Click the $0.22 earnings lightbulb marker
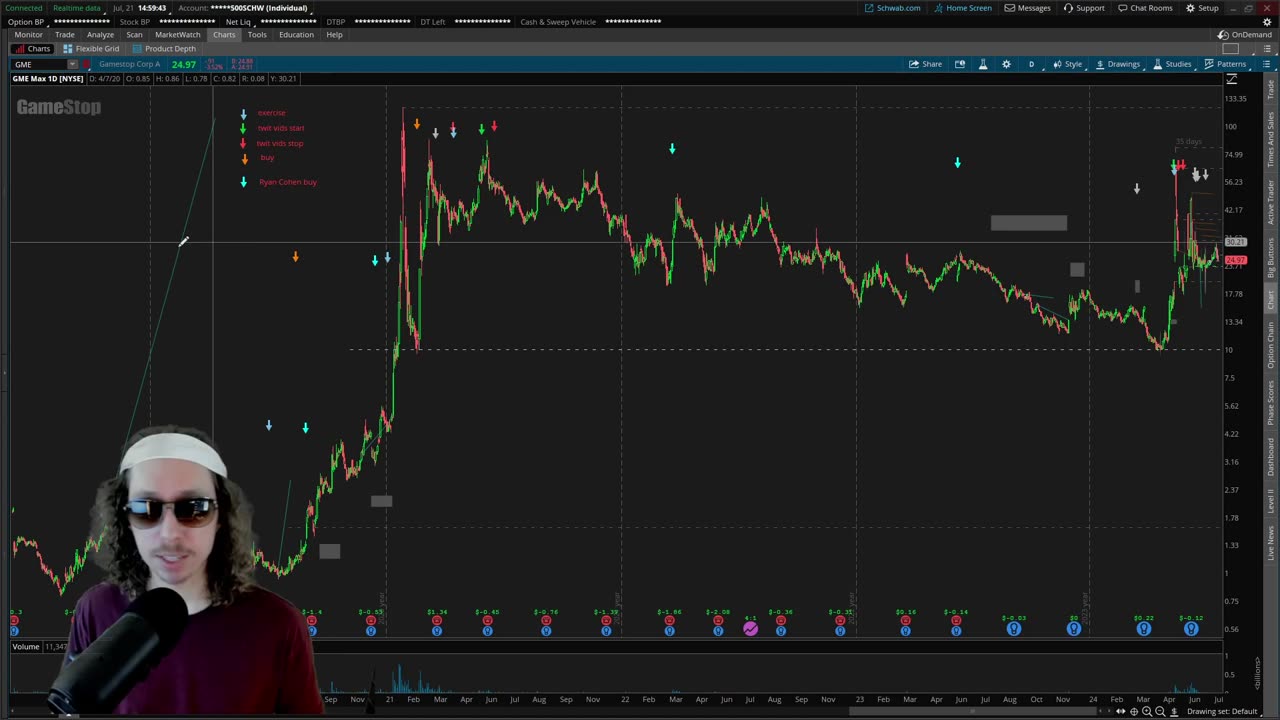 [1144, 629]
